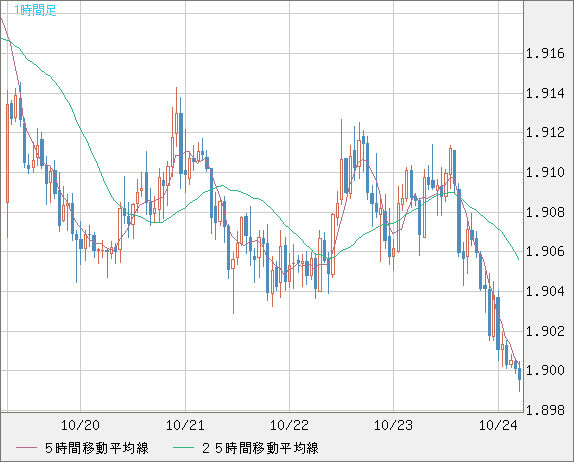Screen dimensions: 574x462
Task: Click the 10/20 date axis label
Action: pyautogui.click(x=80, y=425)
